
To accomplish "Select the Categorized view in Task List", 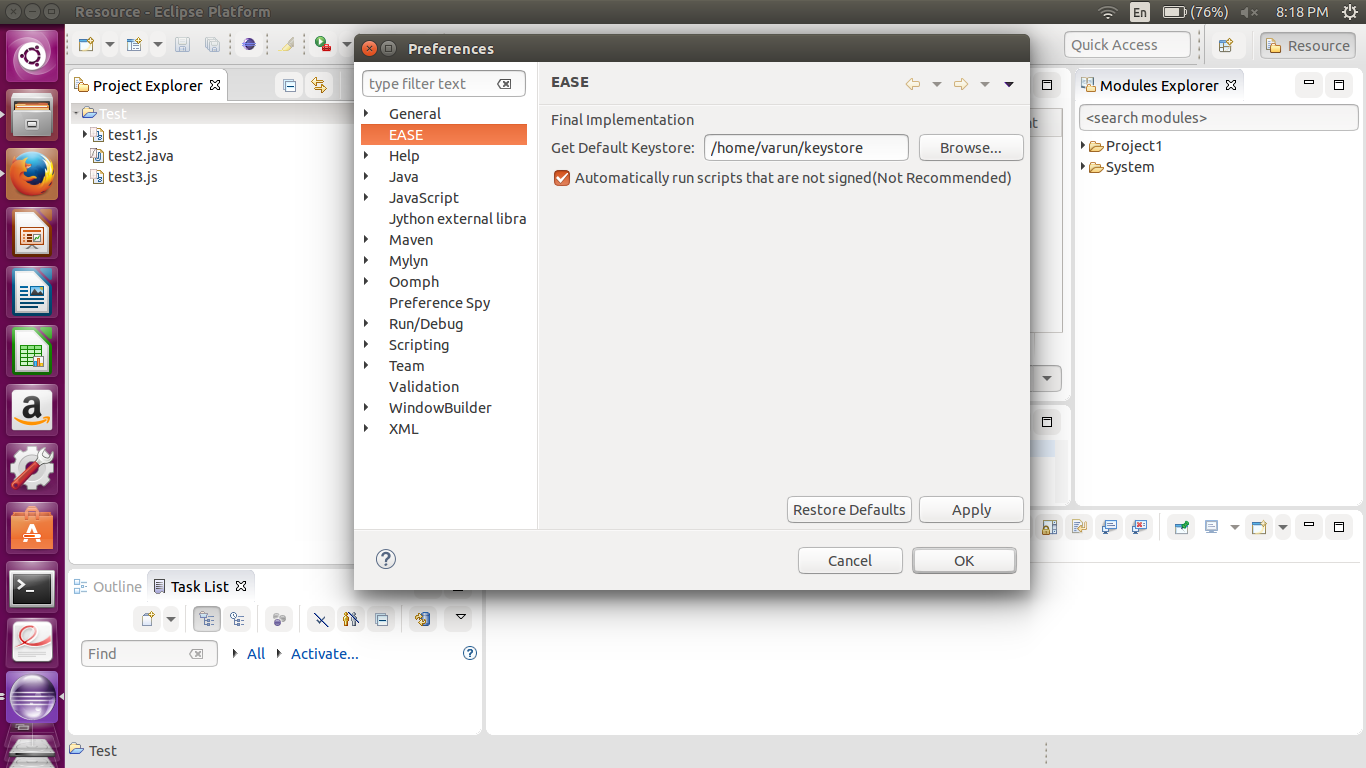I will click(207, 620).
